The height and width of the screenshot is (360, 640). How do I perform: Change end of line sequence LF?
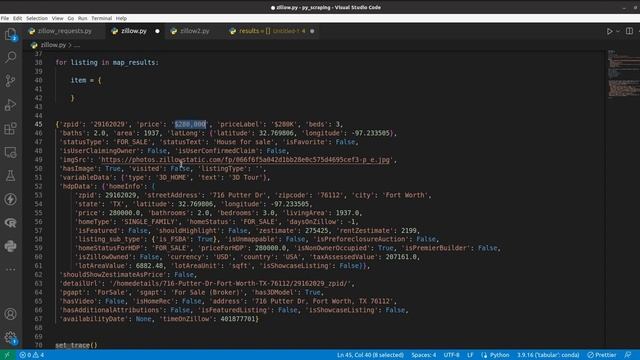[470, 355]
